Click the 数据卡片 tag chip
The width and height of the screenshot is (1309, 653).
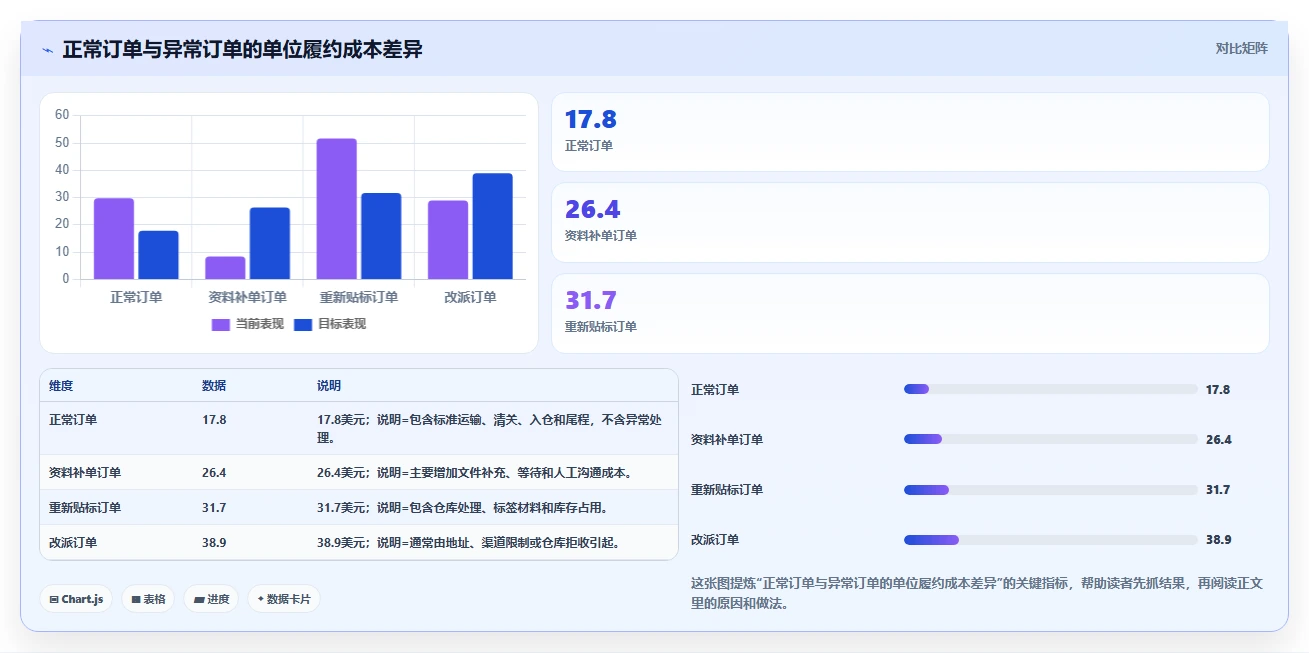284,599
